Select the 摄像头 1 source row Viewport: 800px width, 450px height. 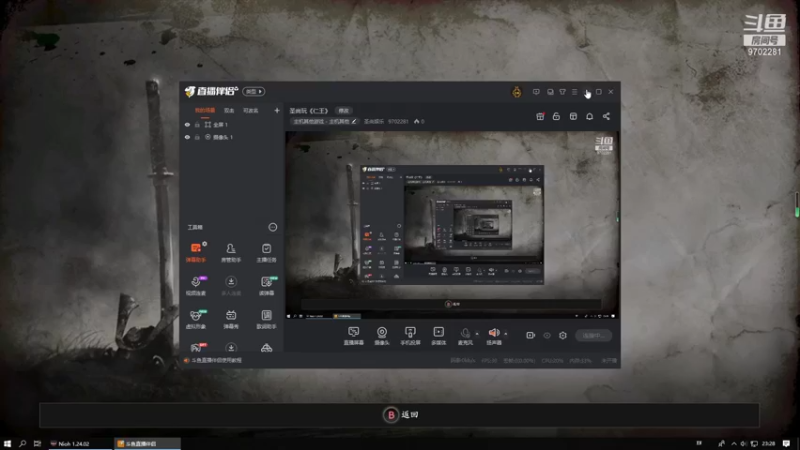(x=232, y=137)
